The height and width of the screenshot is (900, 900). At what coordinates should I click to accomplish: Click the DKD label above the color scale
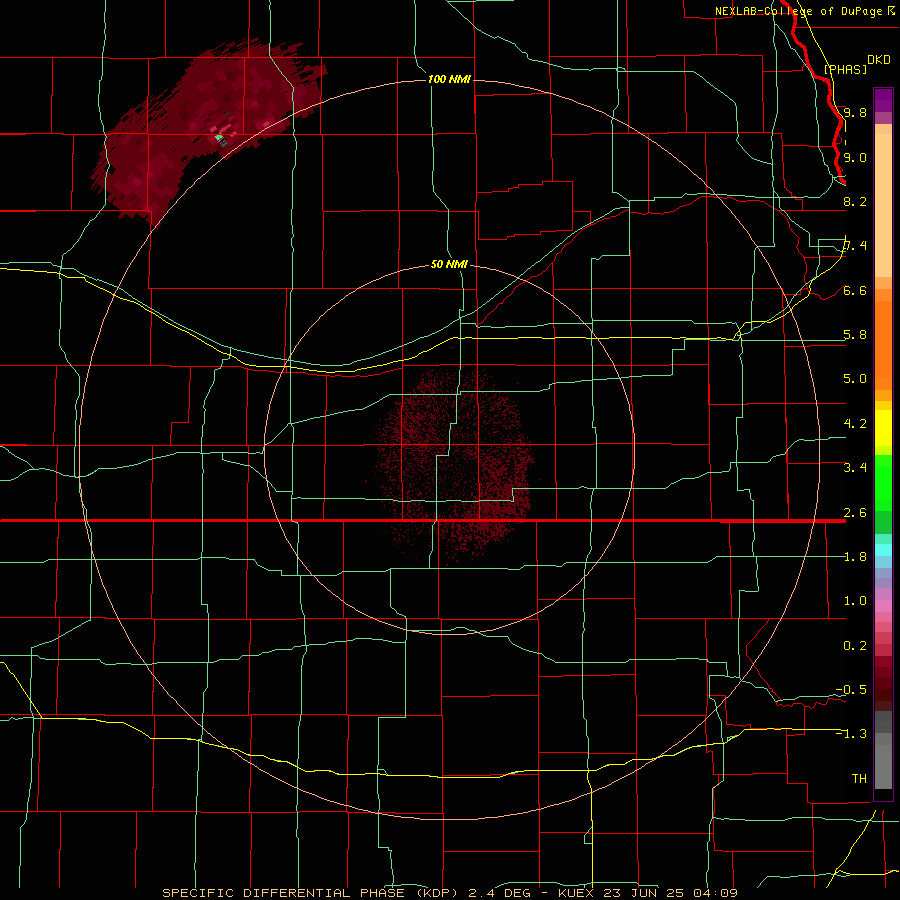click(878, 60)
